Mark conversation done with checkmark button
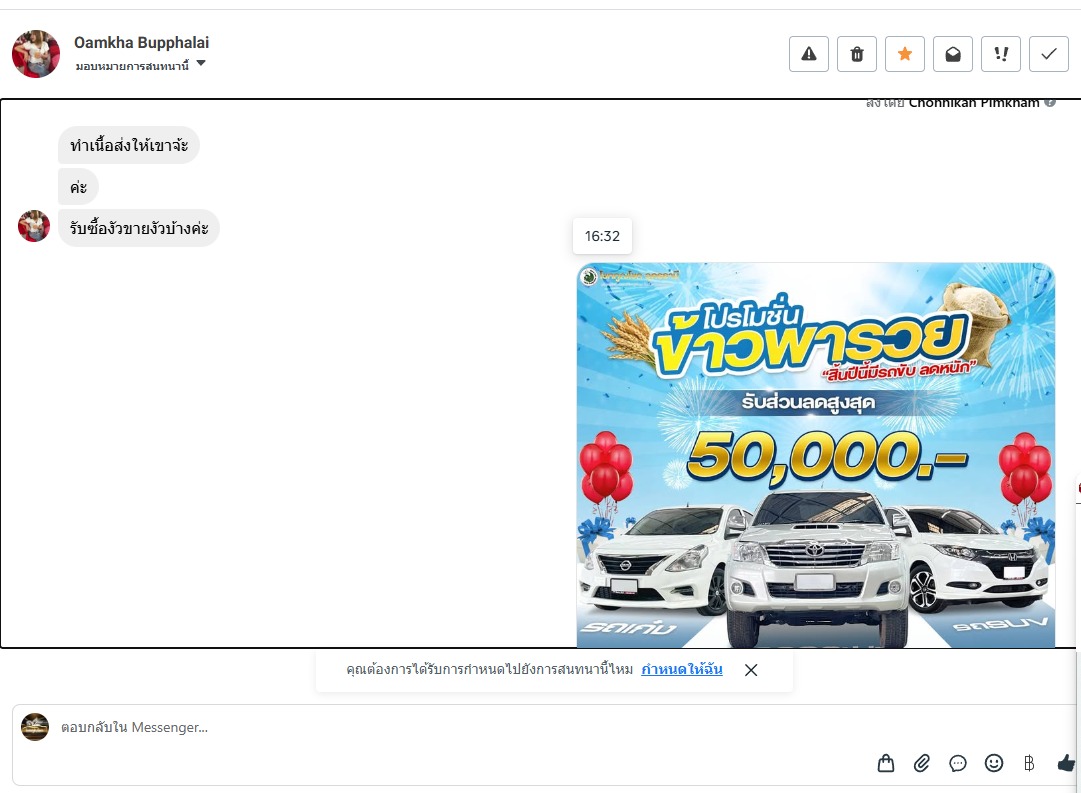This screenshot has height=793, width=1081. [x=1049, y=54]
